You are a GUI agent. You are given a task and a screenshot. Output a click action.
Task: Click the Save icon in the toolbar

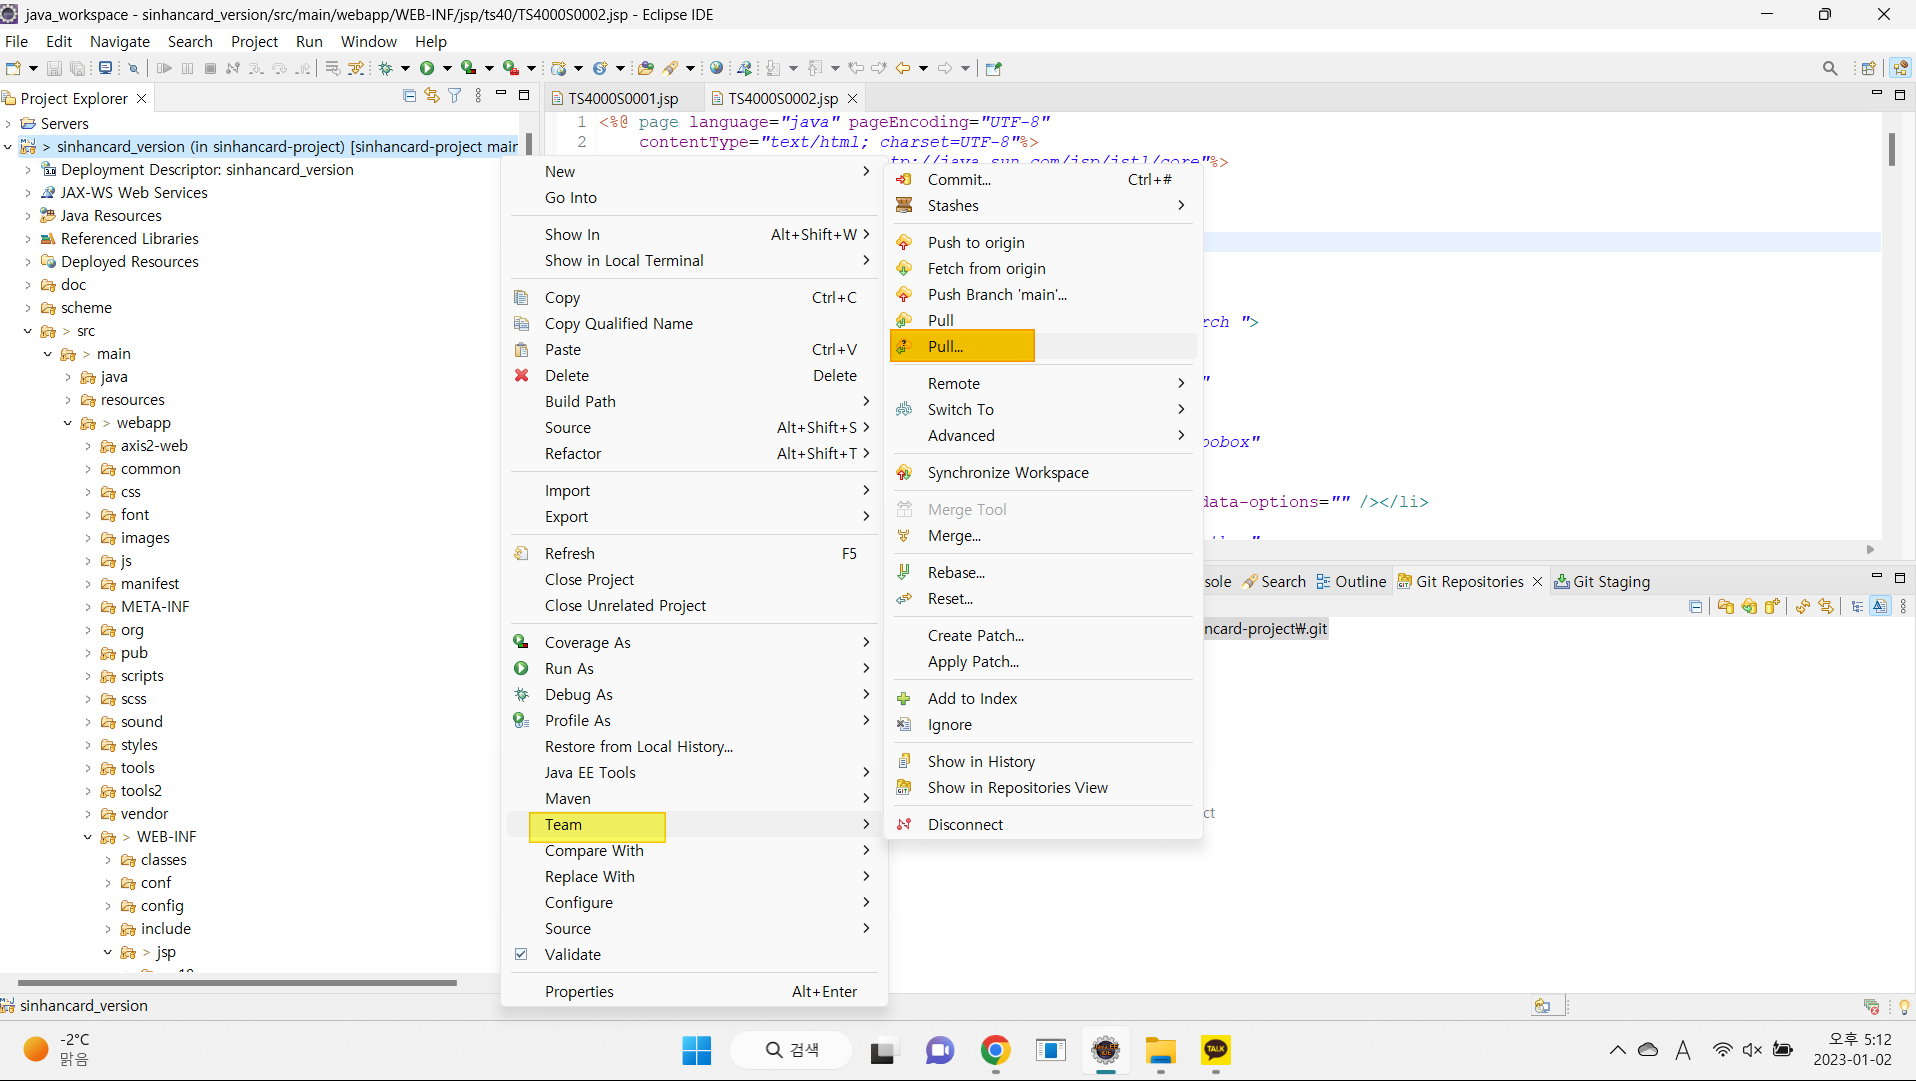(x=54, y=68)
